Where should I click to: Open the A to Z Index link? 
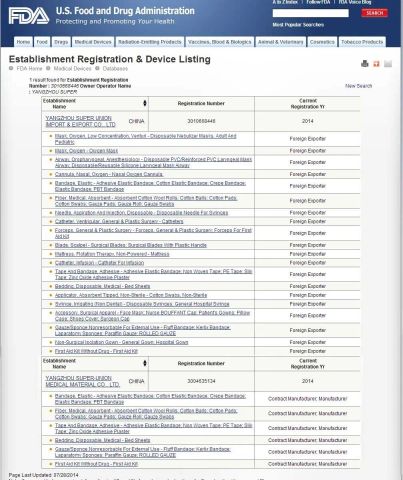tap(285, 2)
